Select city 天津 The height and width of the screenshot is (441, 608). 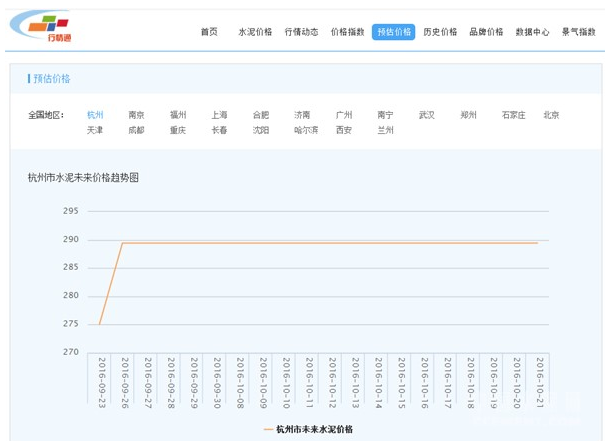(x=95, y=130)
